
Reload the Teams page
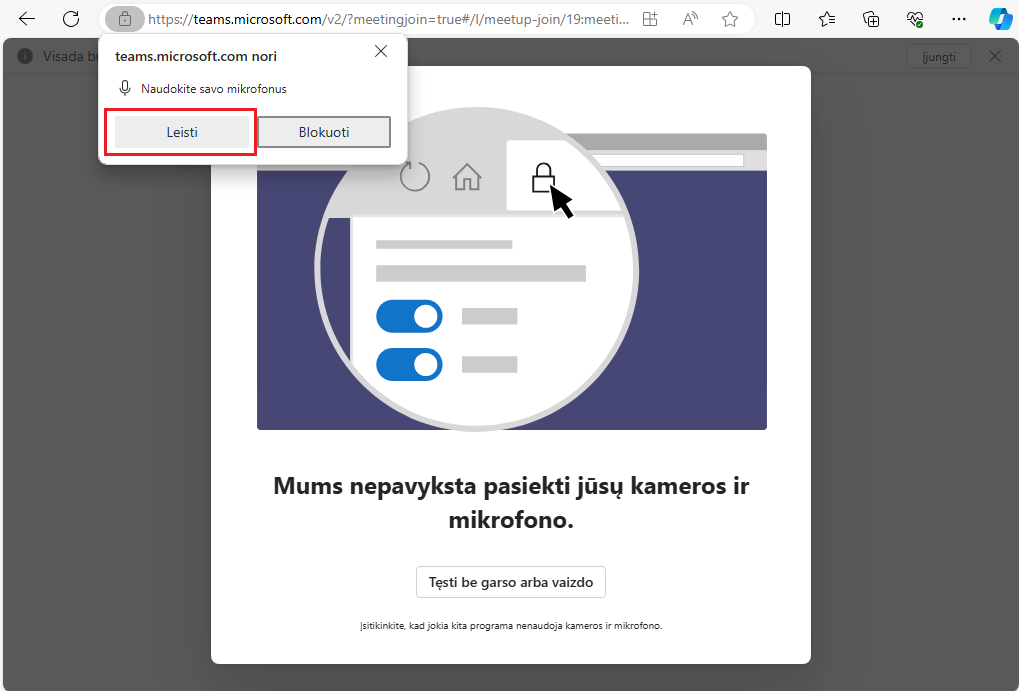(71, 19)
